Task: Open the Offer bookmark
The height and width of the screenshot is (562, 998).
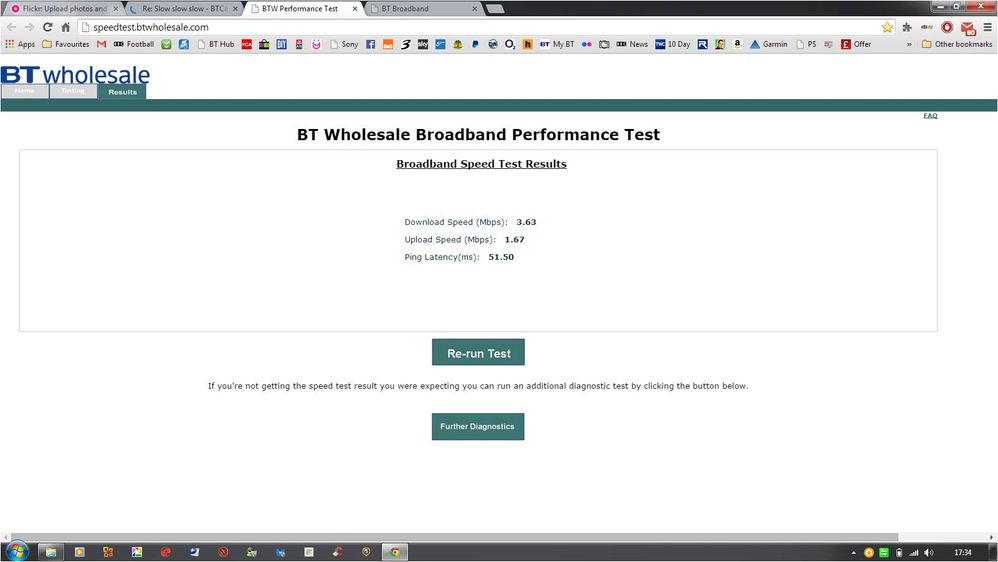Action: [x=856, y=44]
